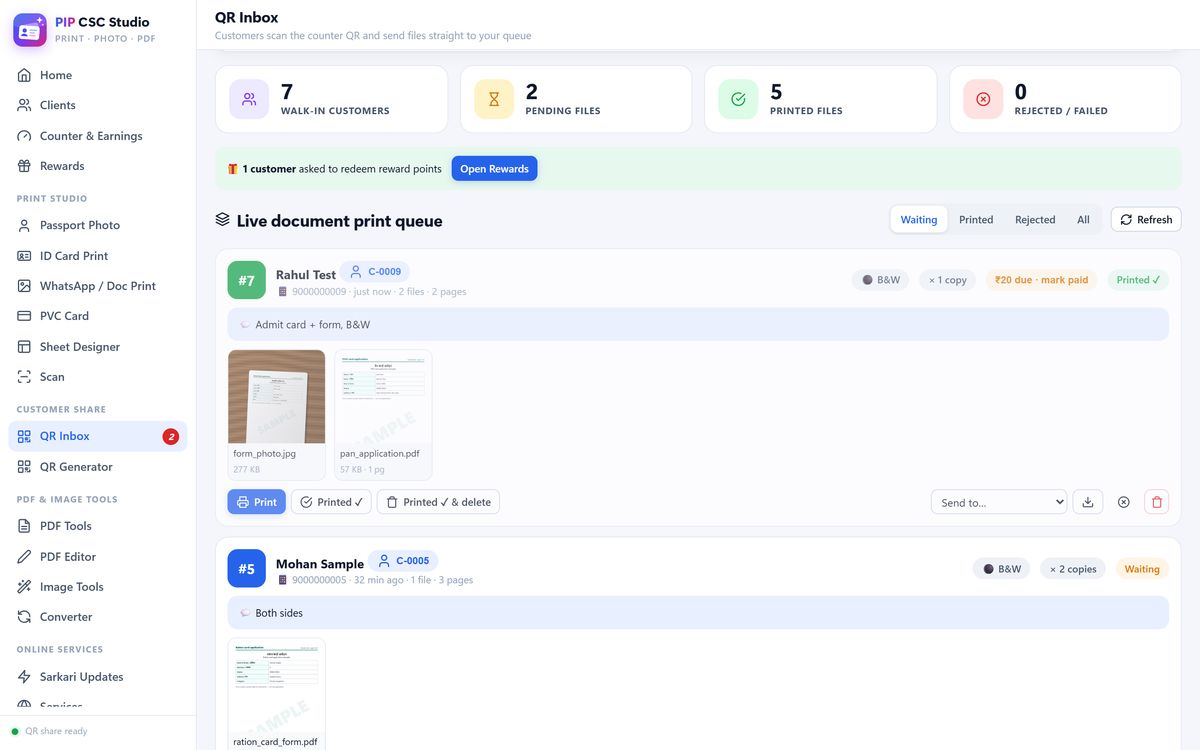Reject Rahul Test's print job
Screen dimensions: 1200x750
pos(1123,502)
